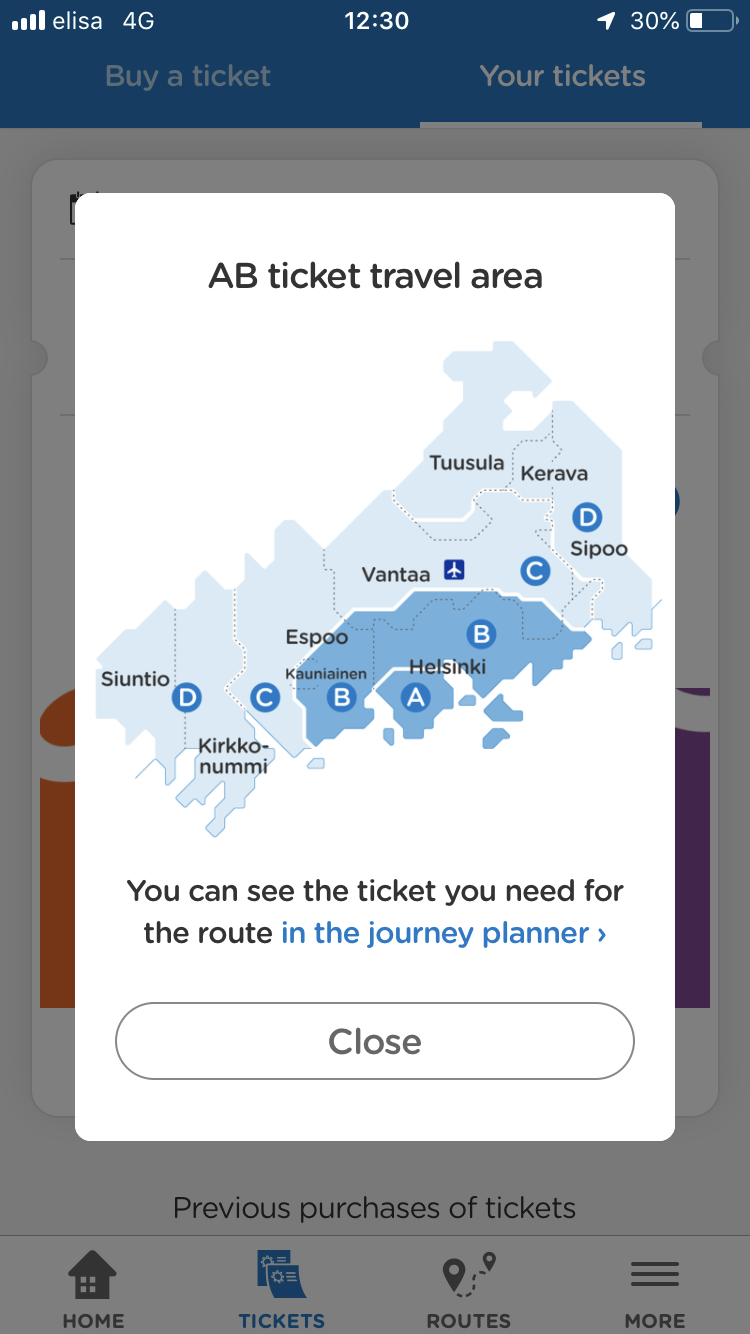The width and height of the screenshot is (750, 1334).
Task: Tap the battery indicator in status bar
Action: [x=712, y=20]
